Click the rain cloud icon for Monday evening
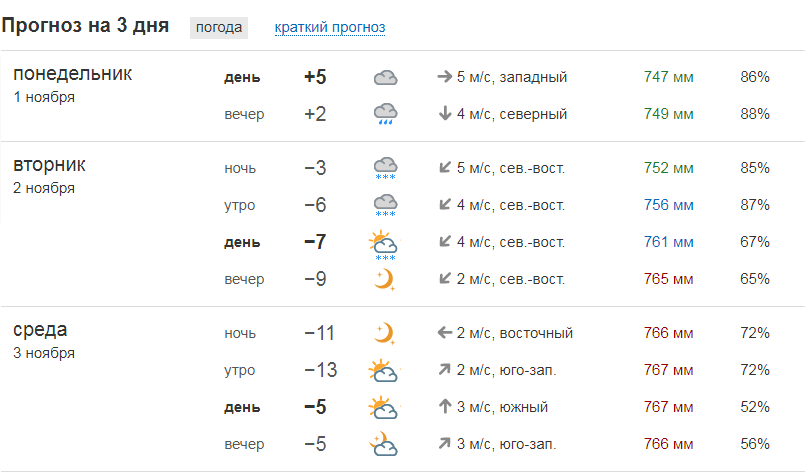This screenshot has height=475, width=805. [385, 114]
